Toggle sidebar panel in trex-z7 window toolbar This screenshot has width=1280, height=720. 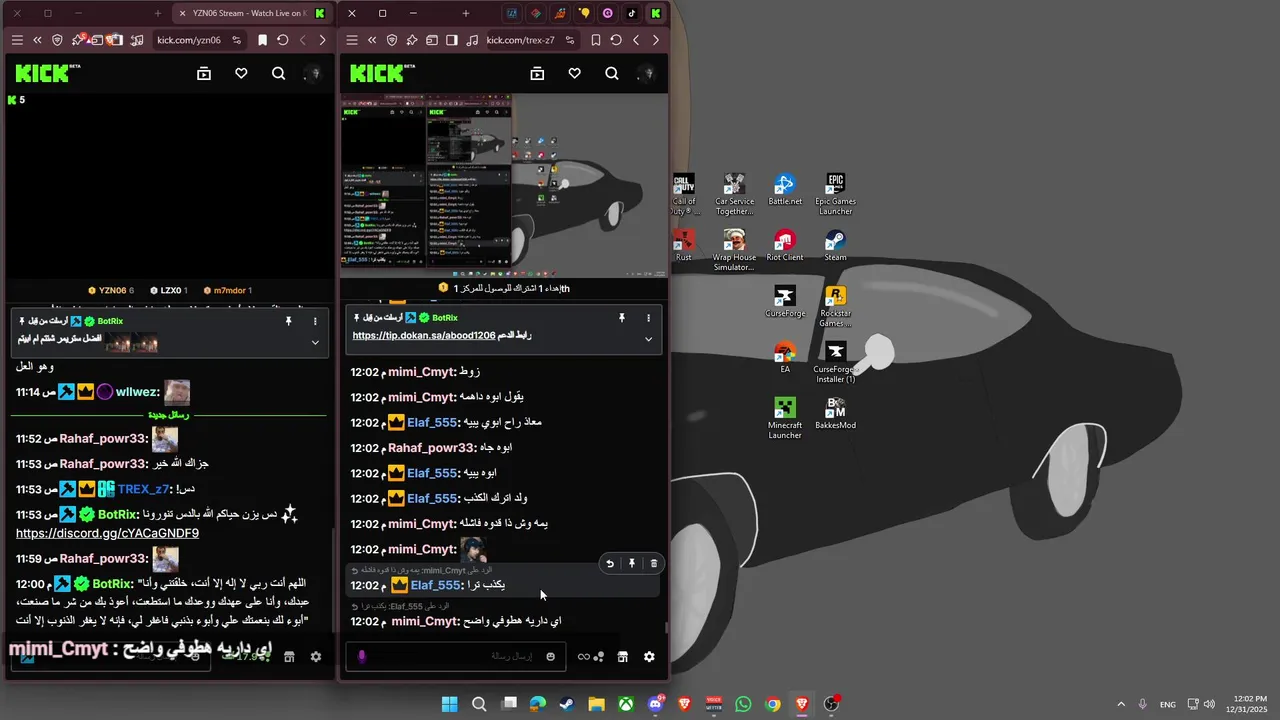coord(452,40)
